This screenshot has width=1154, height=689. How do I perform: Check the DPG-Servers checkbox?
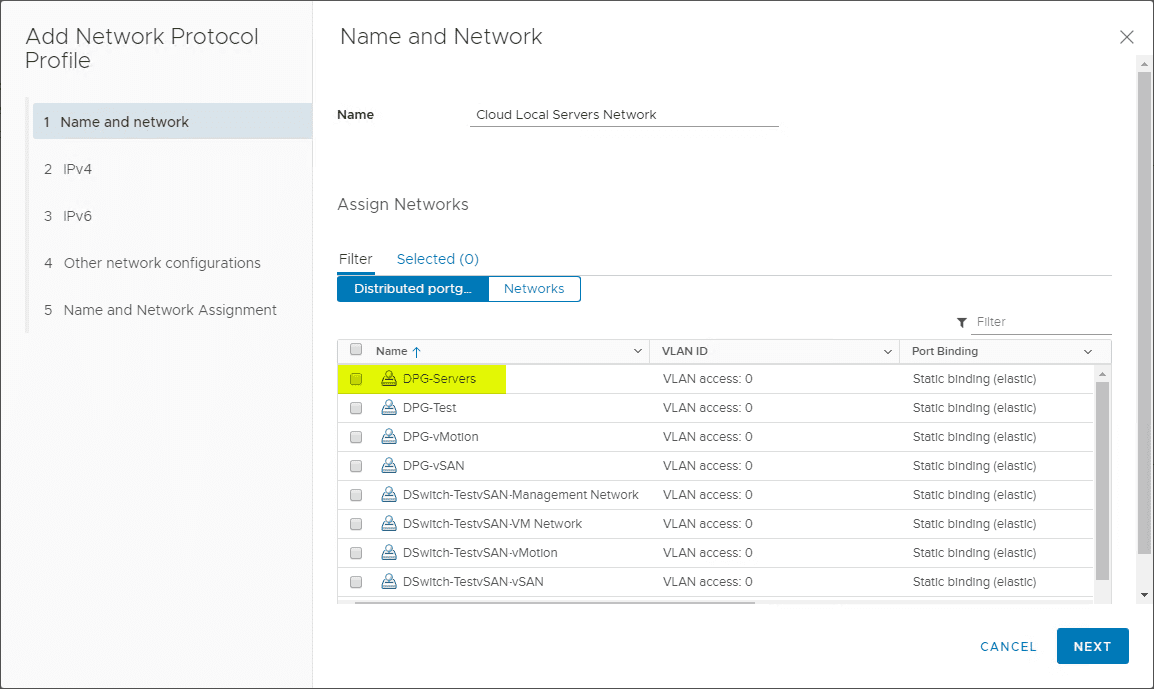pyautogui.click(x=356, y=379)
